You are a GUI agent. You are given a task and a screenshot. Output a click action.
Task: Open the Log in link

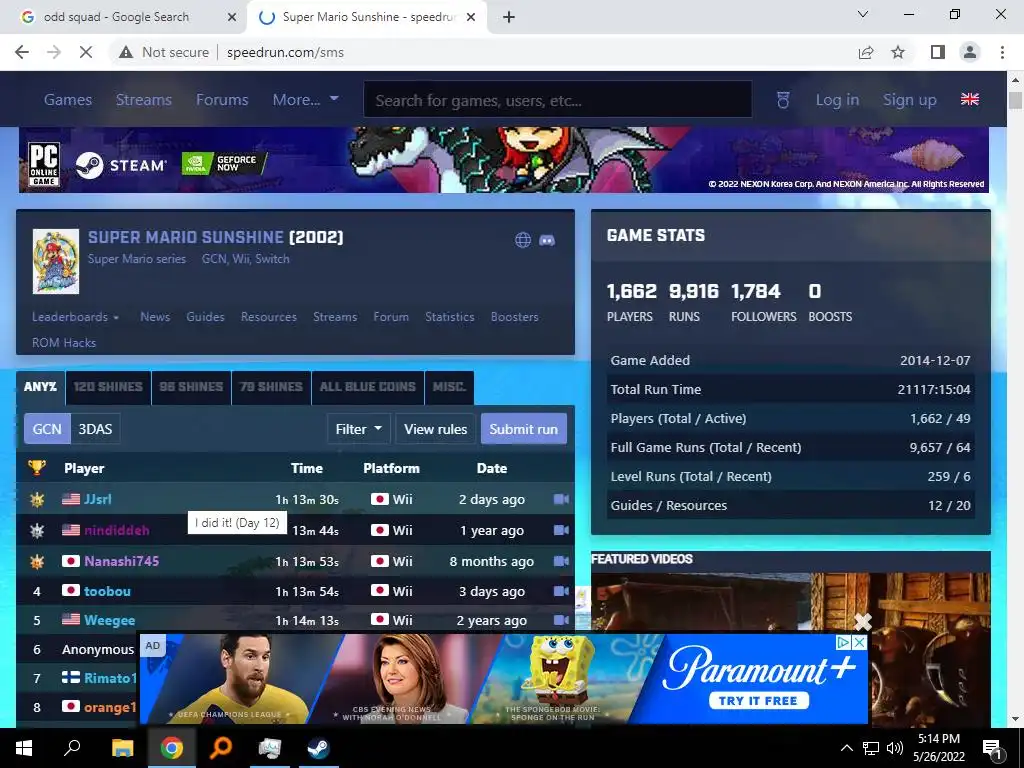point(837,100)
